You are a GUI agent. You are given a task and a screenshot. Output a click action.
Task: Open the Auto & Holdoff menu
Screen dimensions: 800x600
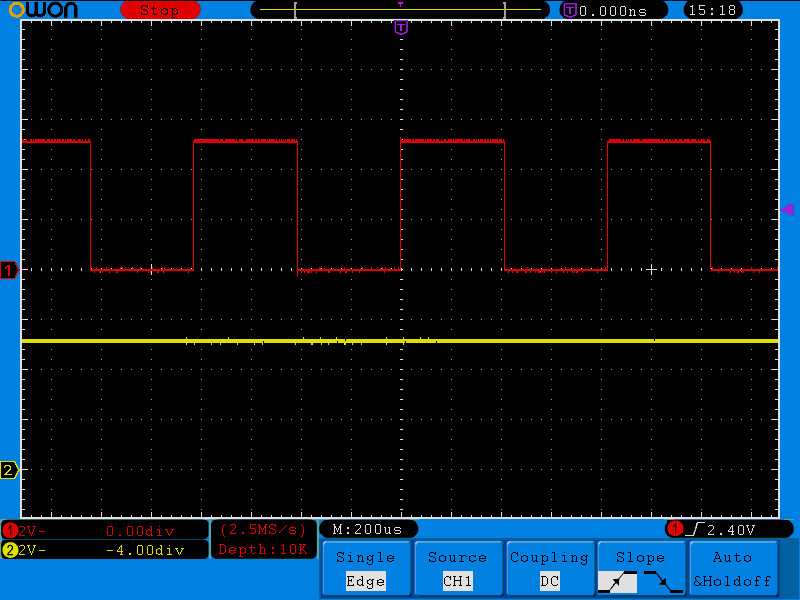(x=733, y=568)
